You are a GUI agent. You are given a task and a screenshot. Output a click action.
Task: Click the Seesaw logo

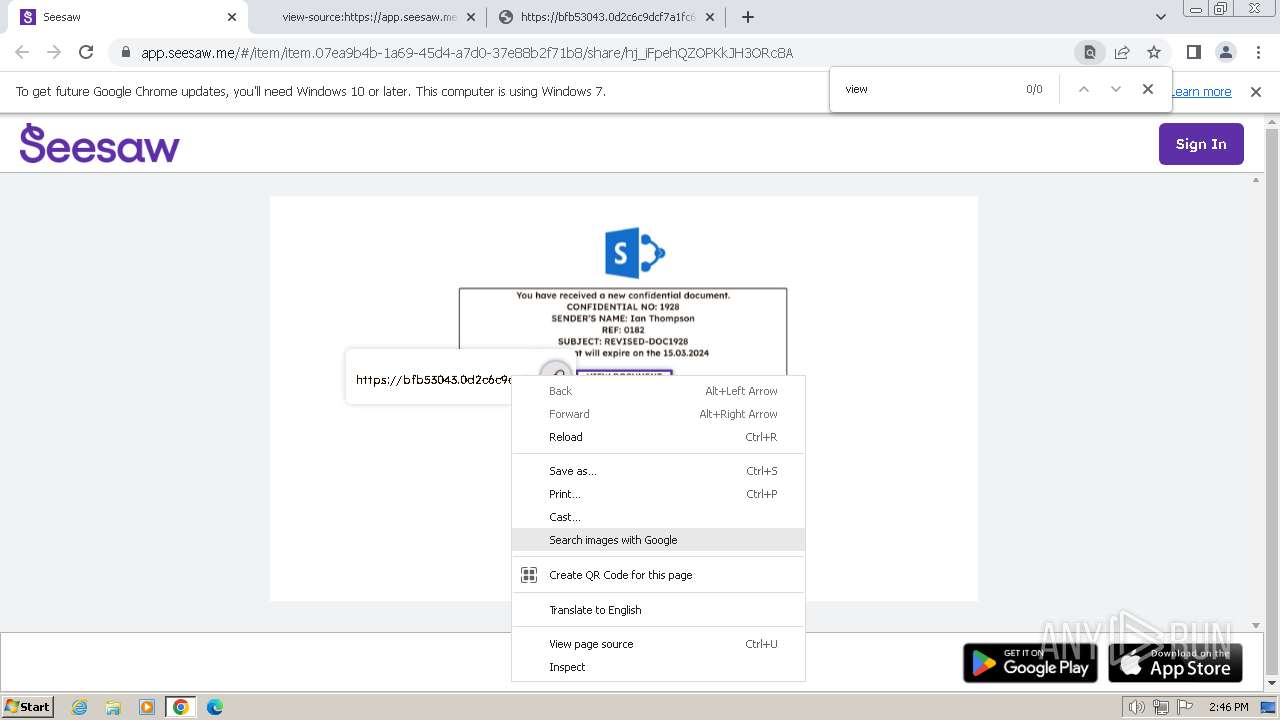coord(100,144)
